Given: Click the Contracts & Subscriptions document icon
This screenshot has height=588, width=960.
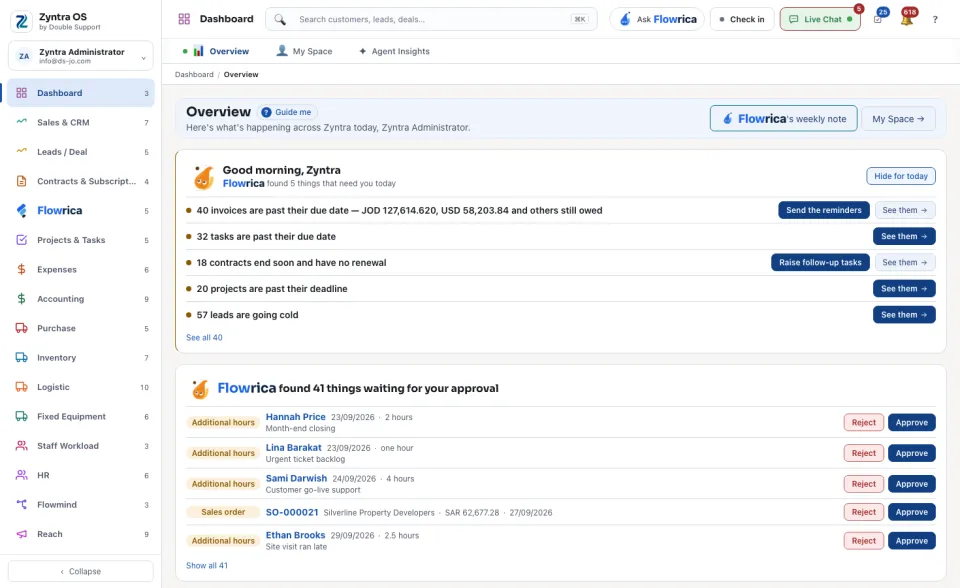Looking at the screenshot, I should [21, 181].
